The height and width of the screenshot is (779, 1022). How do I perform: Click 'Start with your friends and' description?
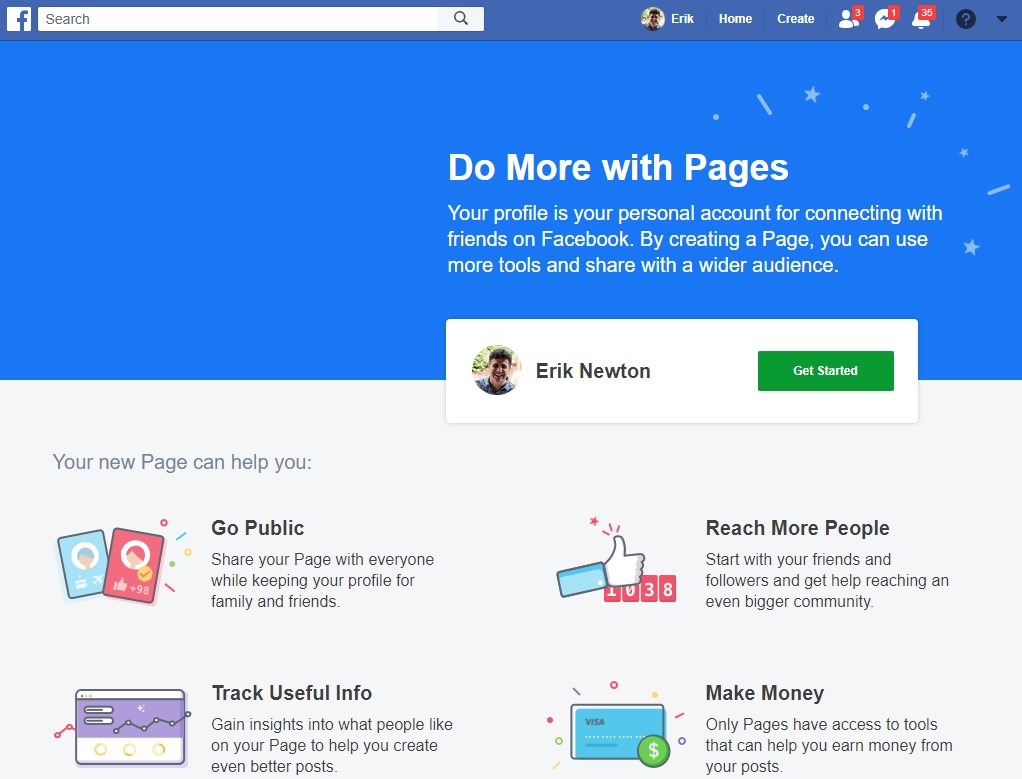click(827, 580)
